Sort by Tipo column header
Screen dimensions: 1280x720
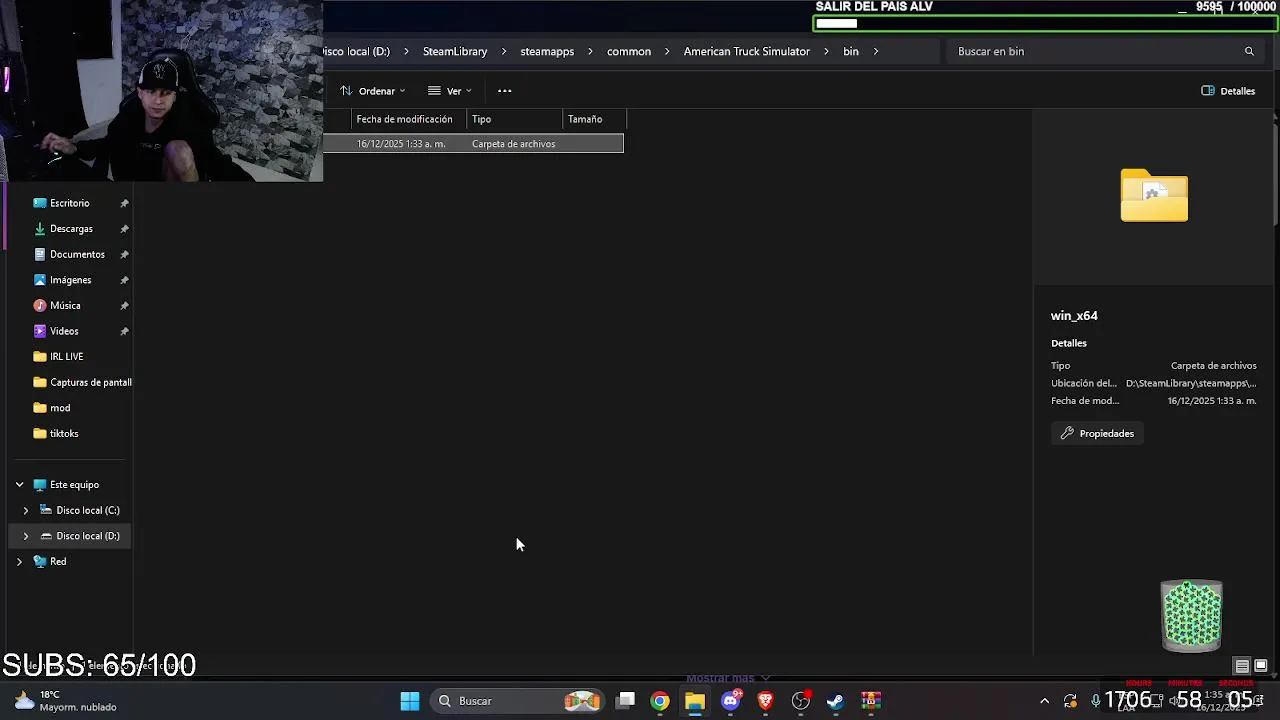[x=515, y=119]
